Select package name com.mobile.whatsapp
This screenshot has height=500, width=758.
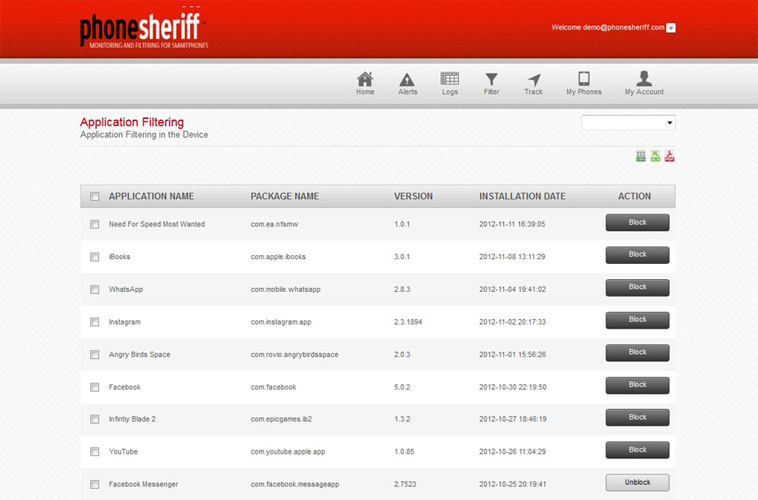click(285, 289)
